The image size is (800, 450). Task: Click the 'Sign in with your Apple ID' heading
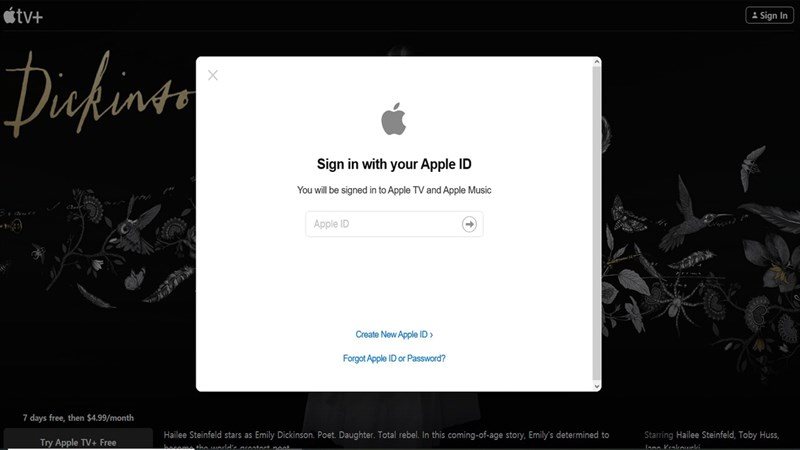point(394,164)
